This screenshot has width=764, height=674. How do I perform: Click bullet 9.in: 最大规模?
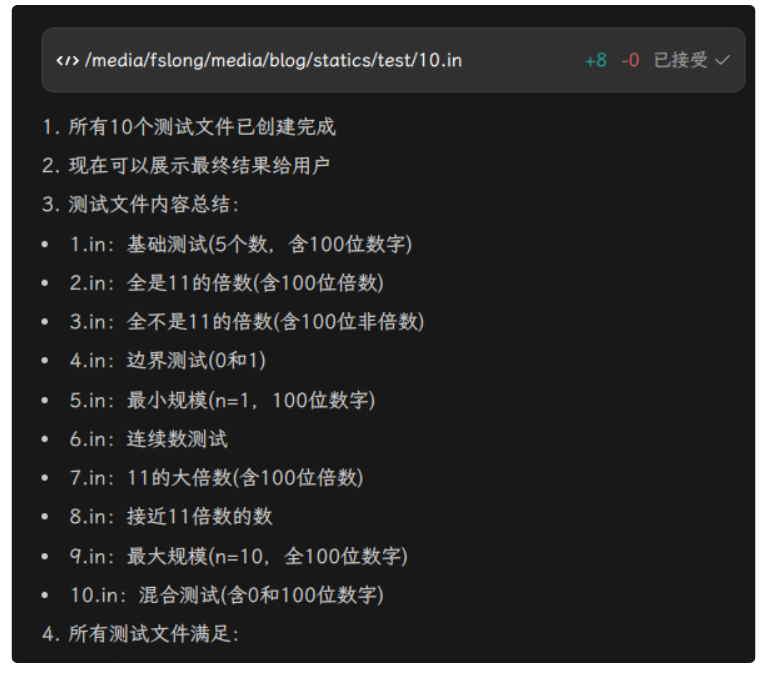point(239,556)
